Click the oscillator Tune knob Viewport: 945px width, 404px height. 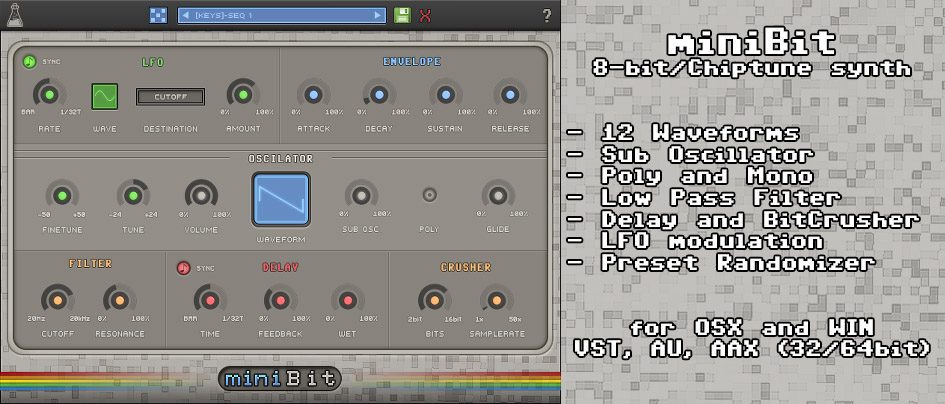click(133, 195)
